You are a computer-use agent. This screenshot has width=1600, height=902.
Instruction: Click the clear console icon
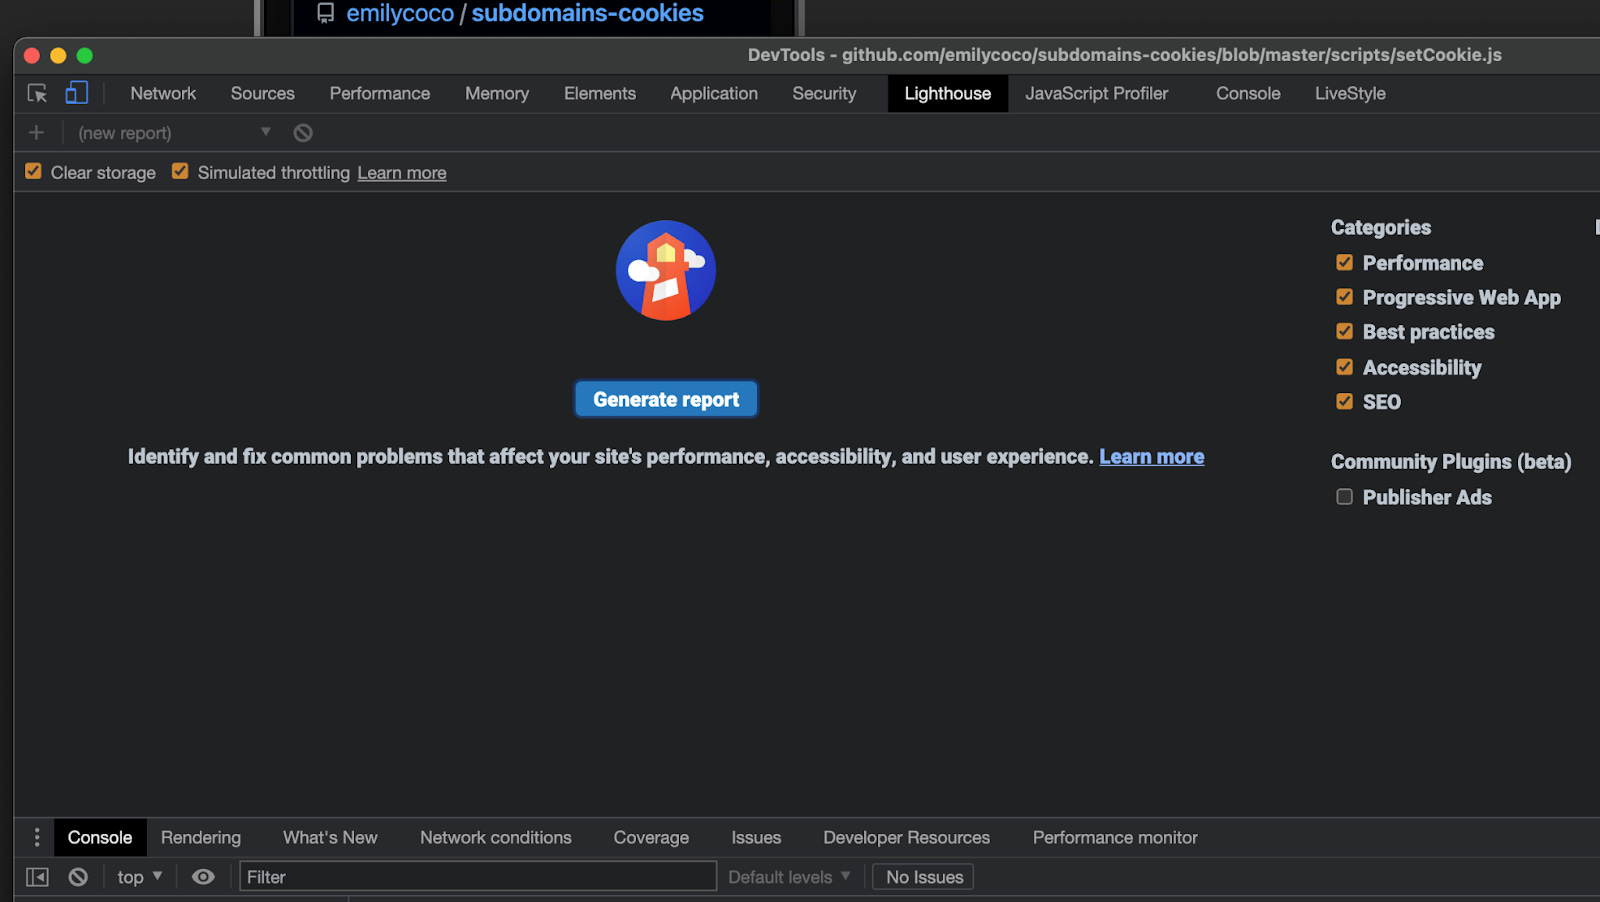coord(78,877)
